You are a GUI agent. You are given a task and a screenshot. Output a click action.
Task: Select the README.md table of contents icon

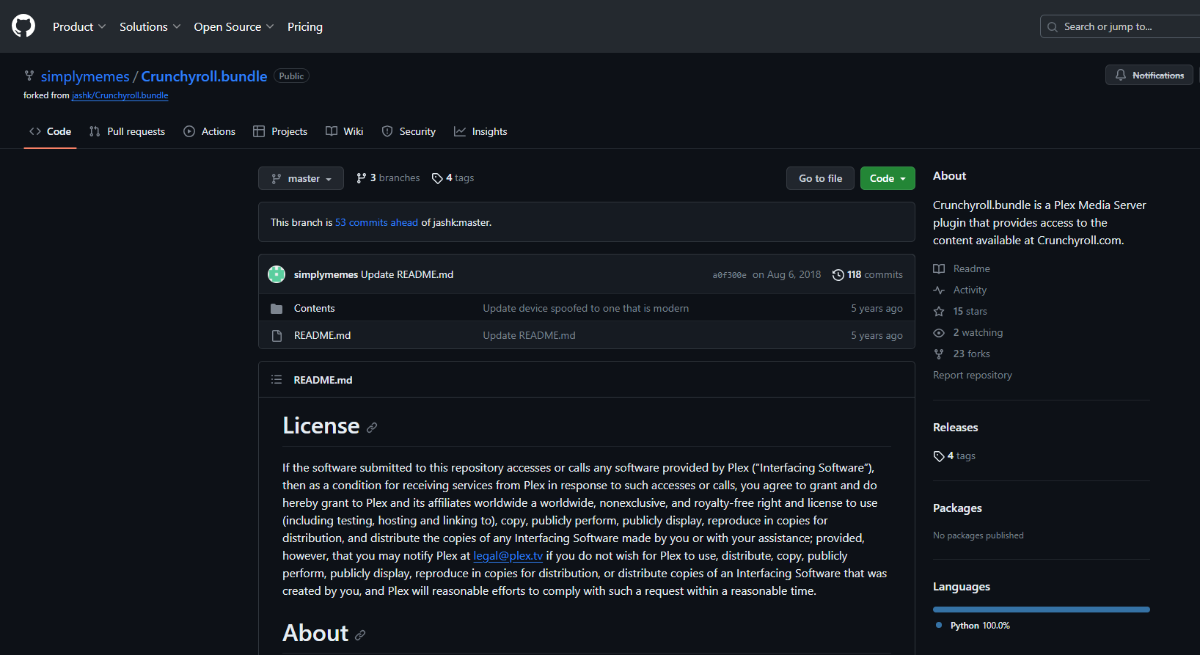point(276,380)
